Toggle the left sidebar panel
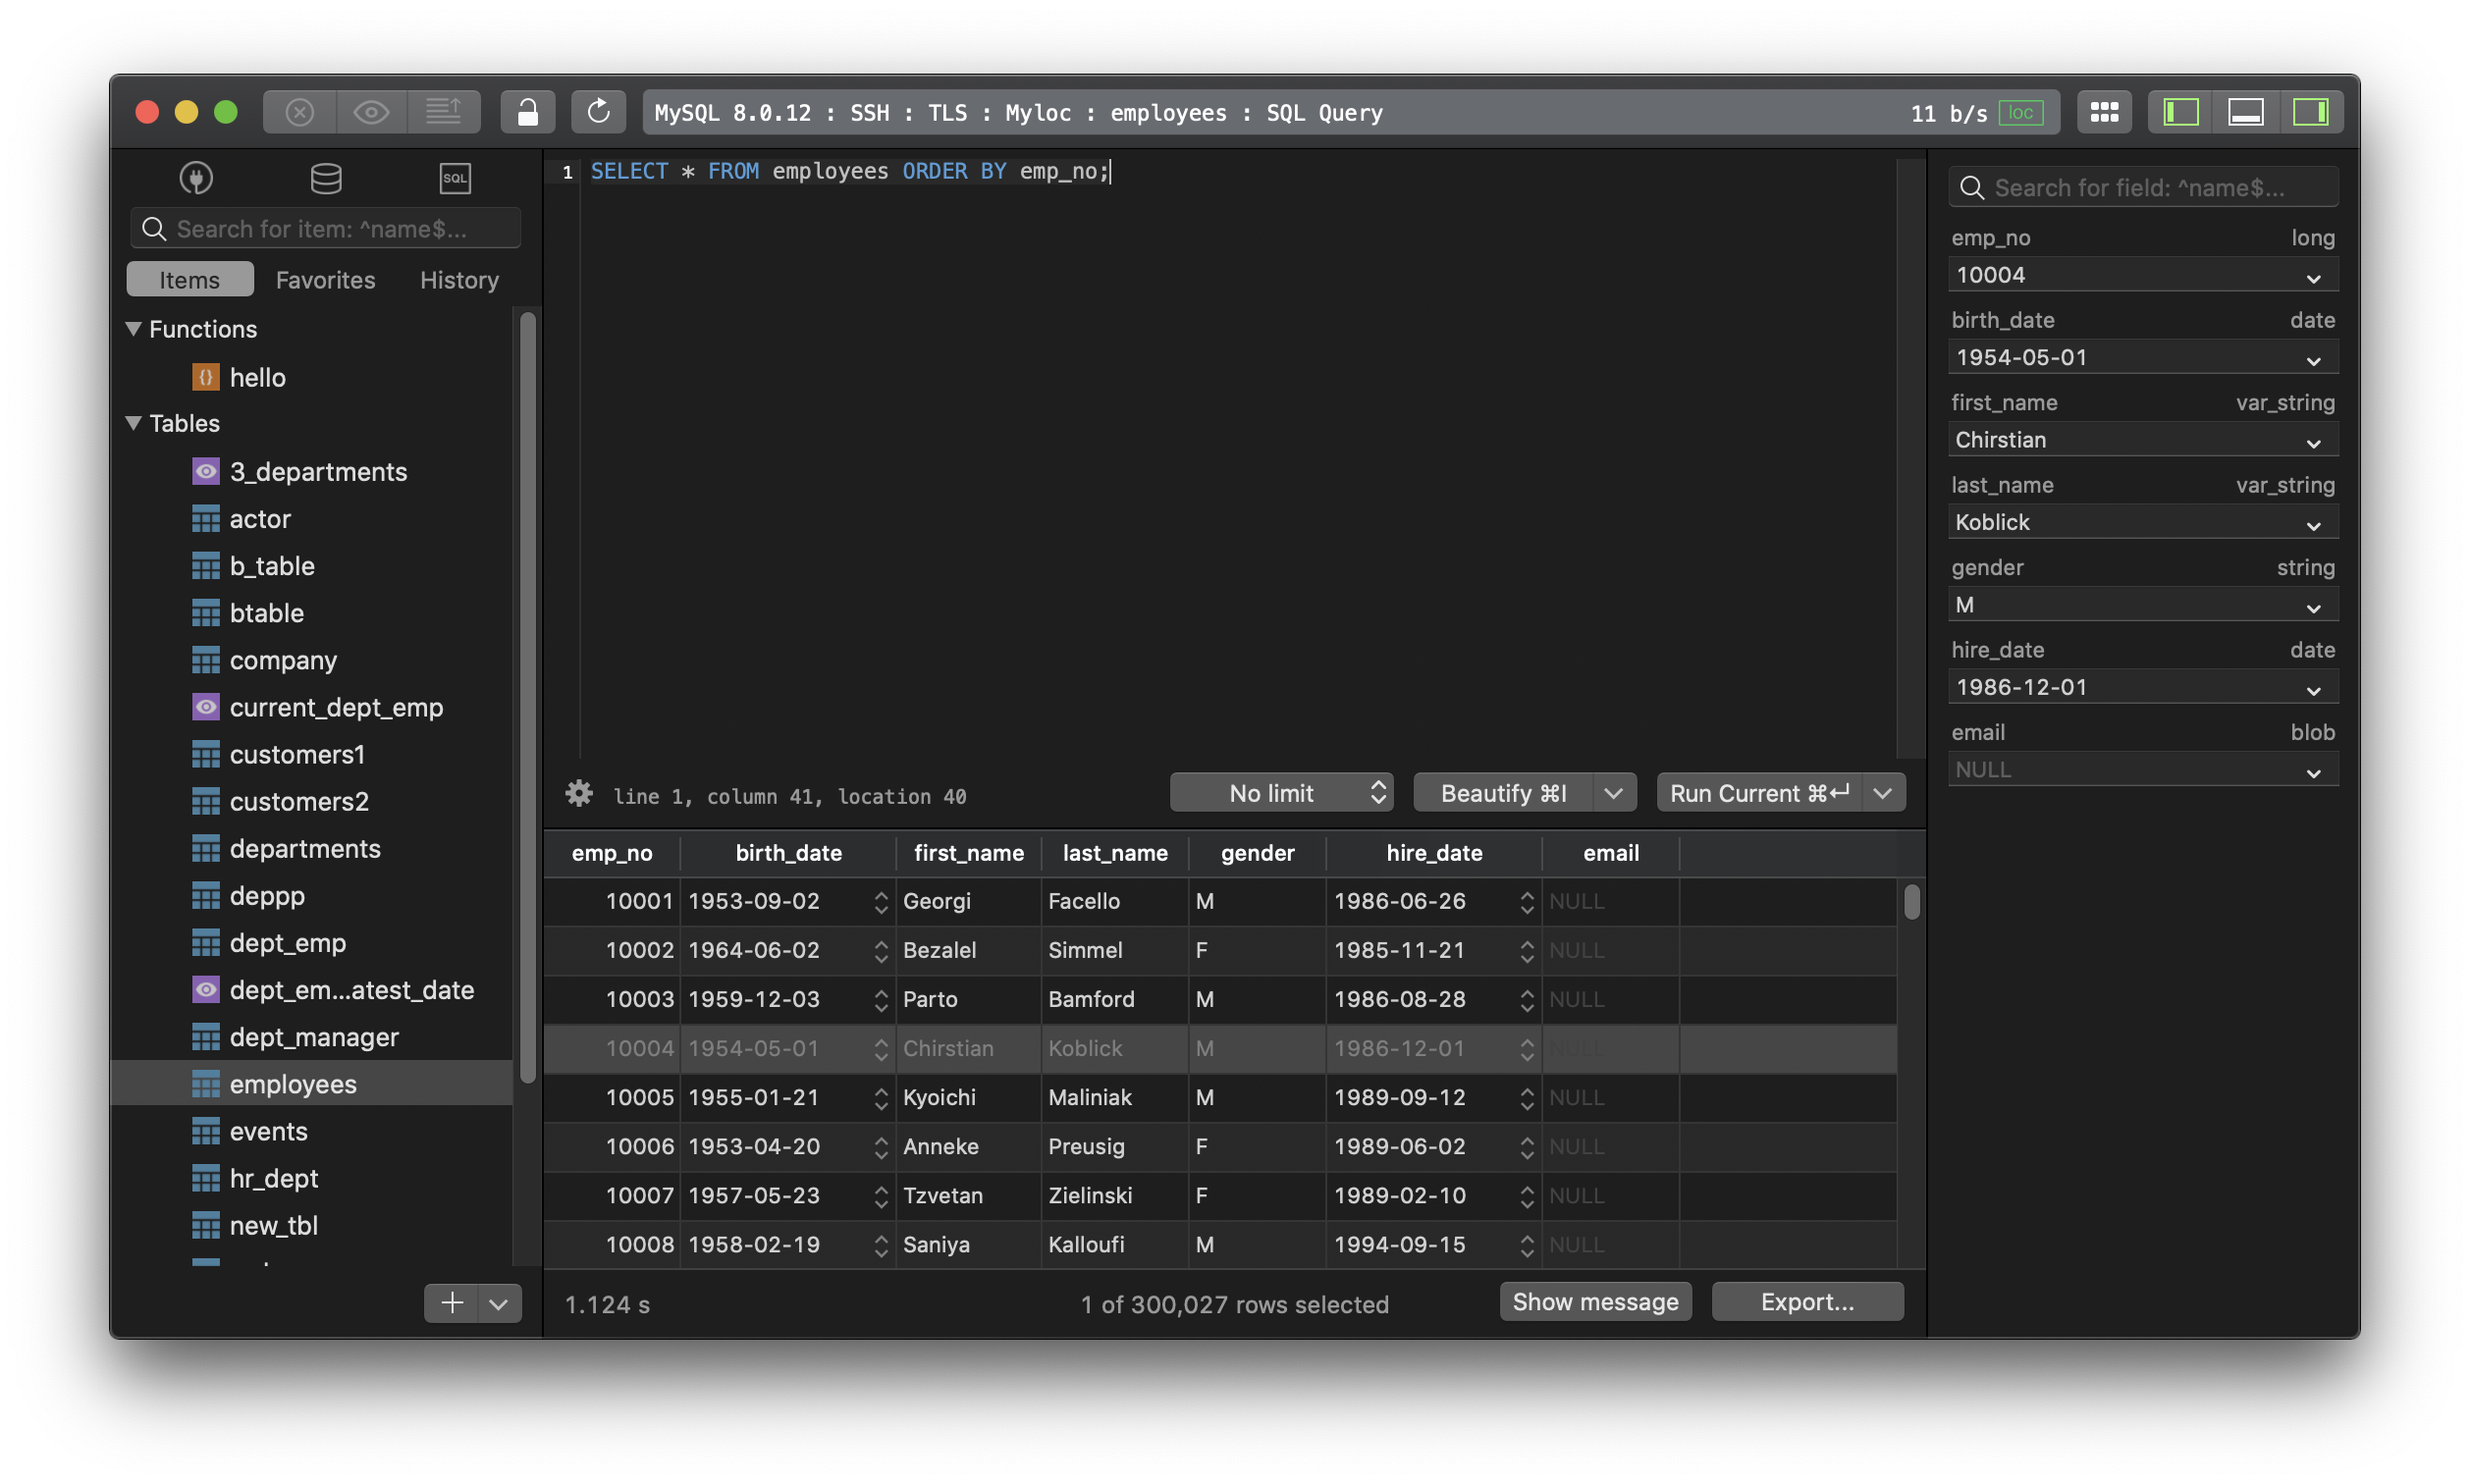Screen dimensions: 2470x1484 click(x=2181, y=112)
